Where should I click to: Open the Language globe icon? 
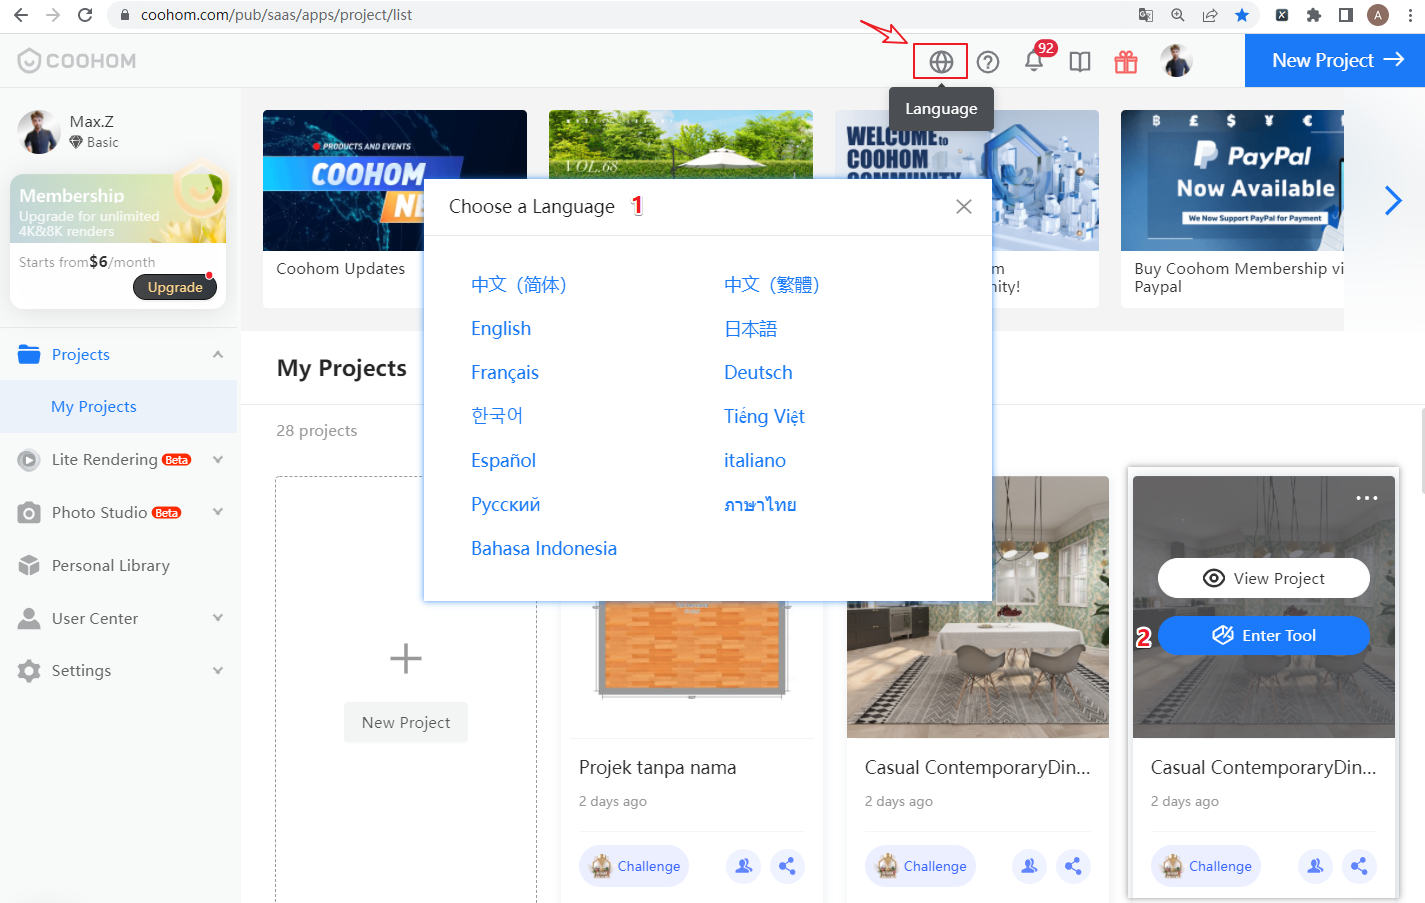tap(940, 62)
